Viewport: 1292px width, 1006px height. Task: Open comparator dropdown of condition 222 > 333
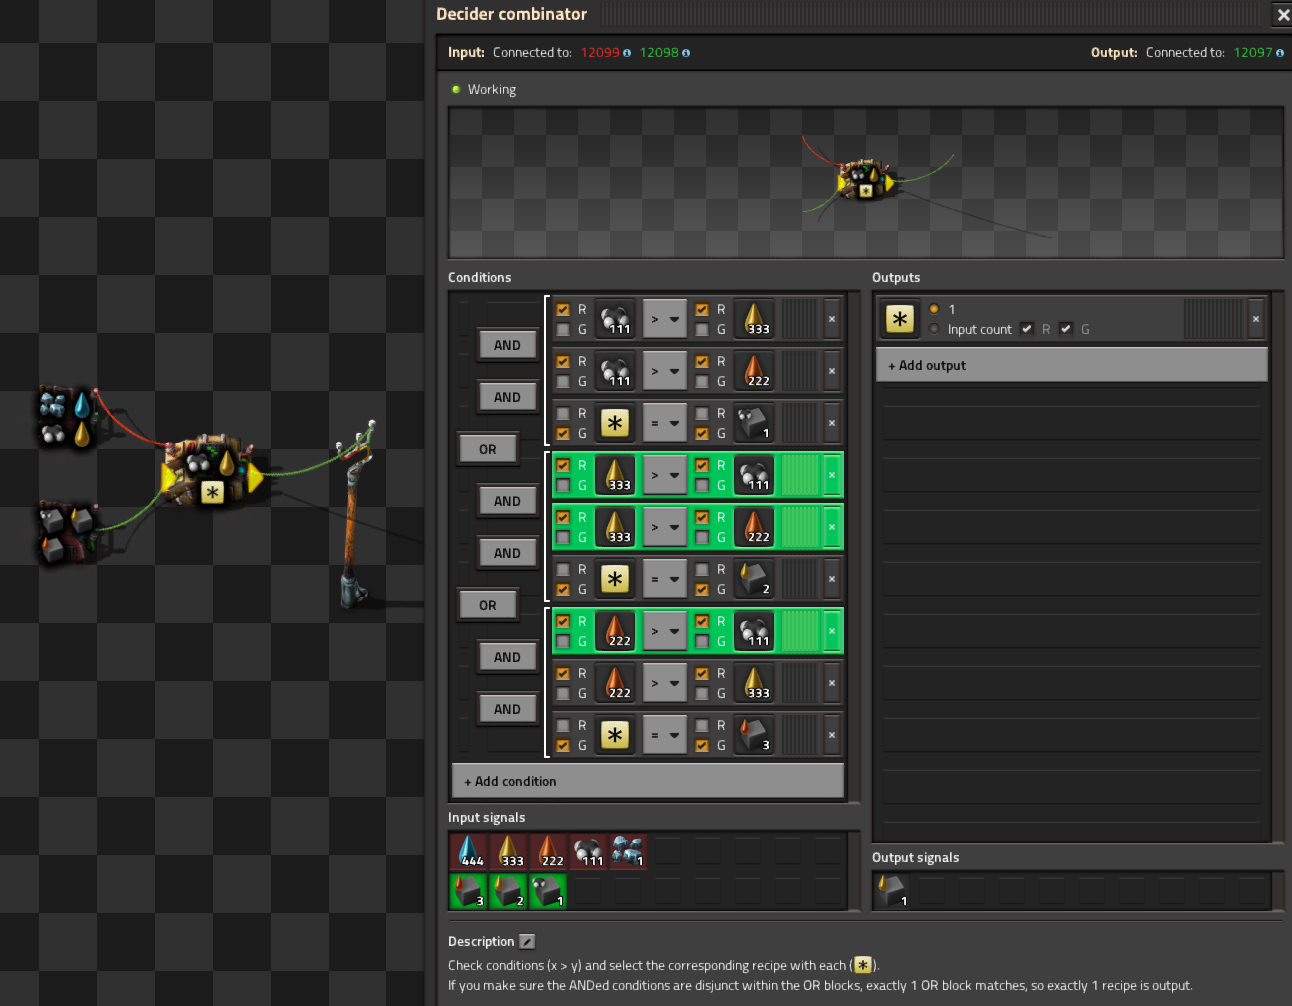pyautogui.click(x=665, y=683)
